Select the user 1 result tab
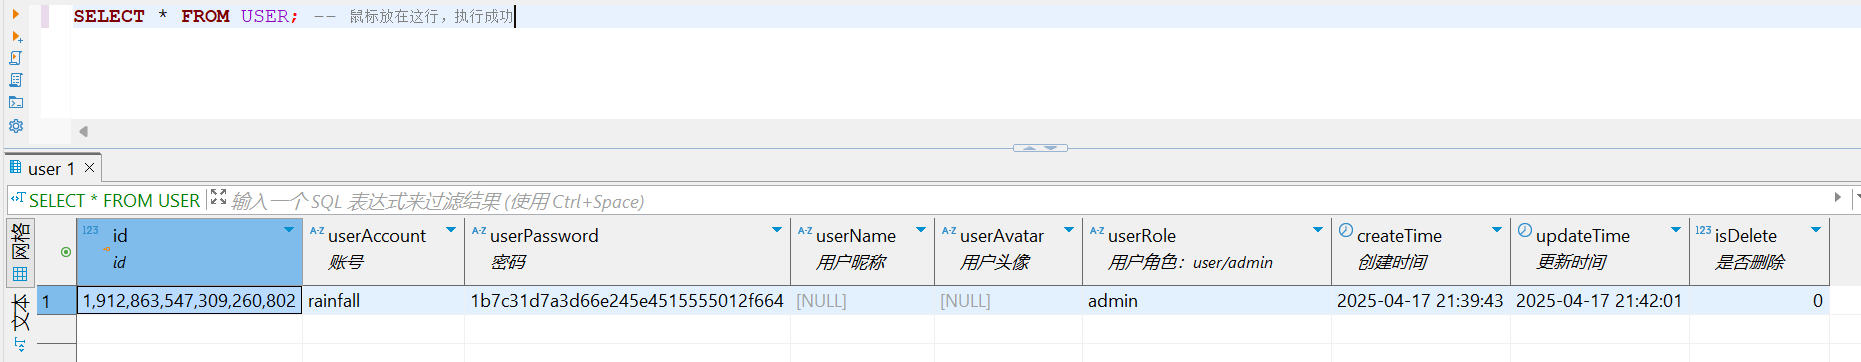 pos(51,168)
